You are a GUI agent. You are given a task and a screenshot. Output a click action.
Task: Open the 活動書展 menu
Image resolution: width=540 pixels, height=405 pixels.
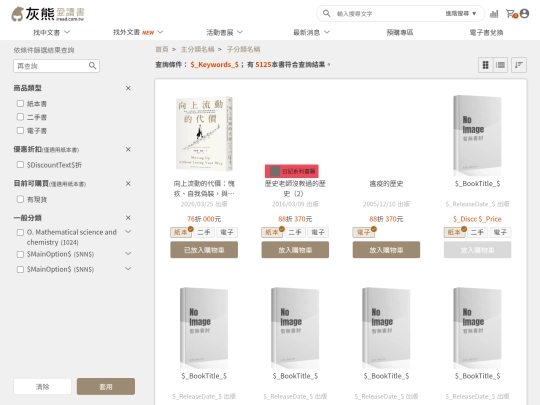[x=225, y=32]
